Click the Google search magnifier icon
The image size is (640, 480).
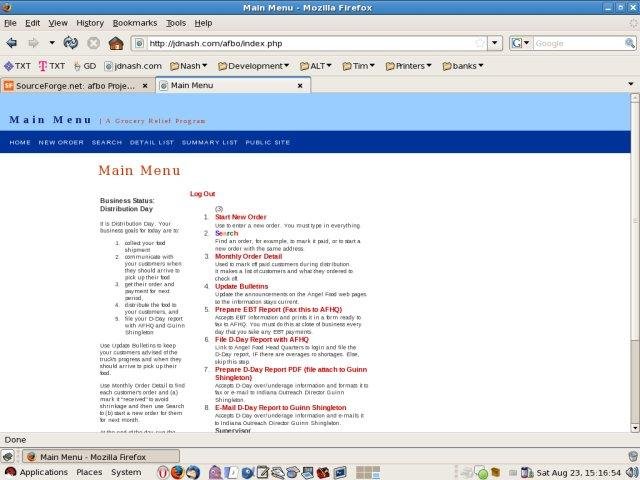(630, 43)
